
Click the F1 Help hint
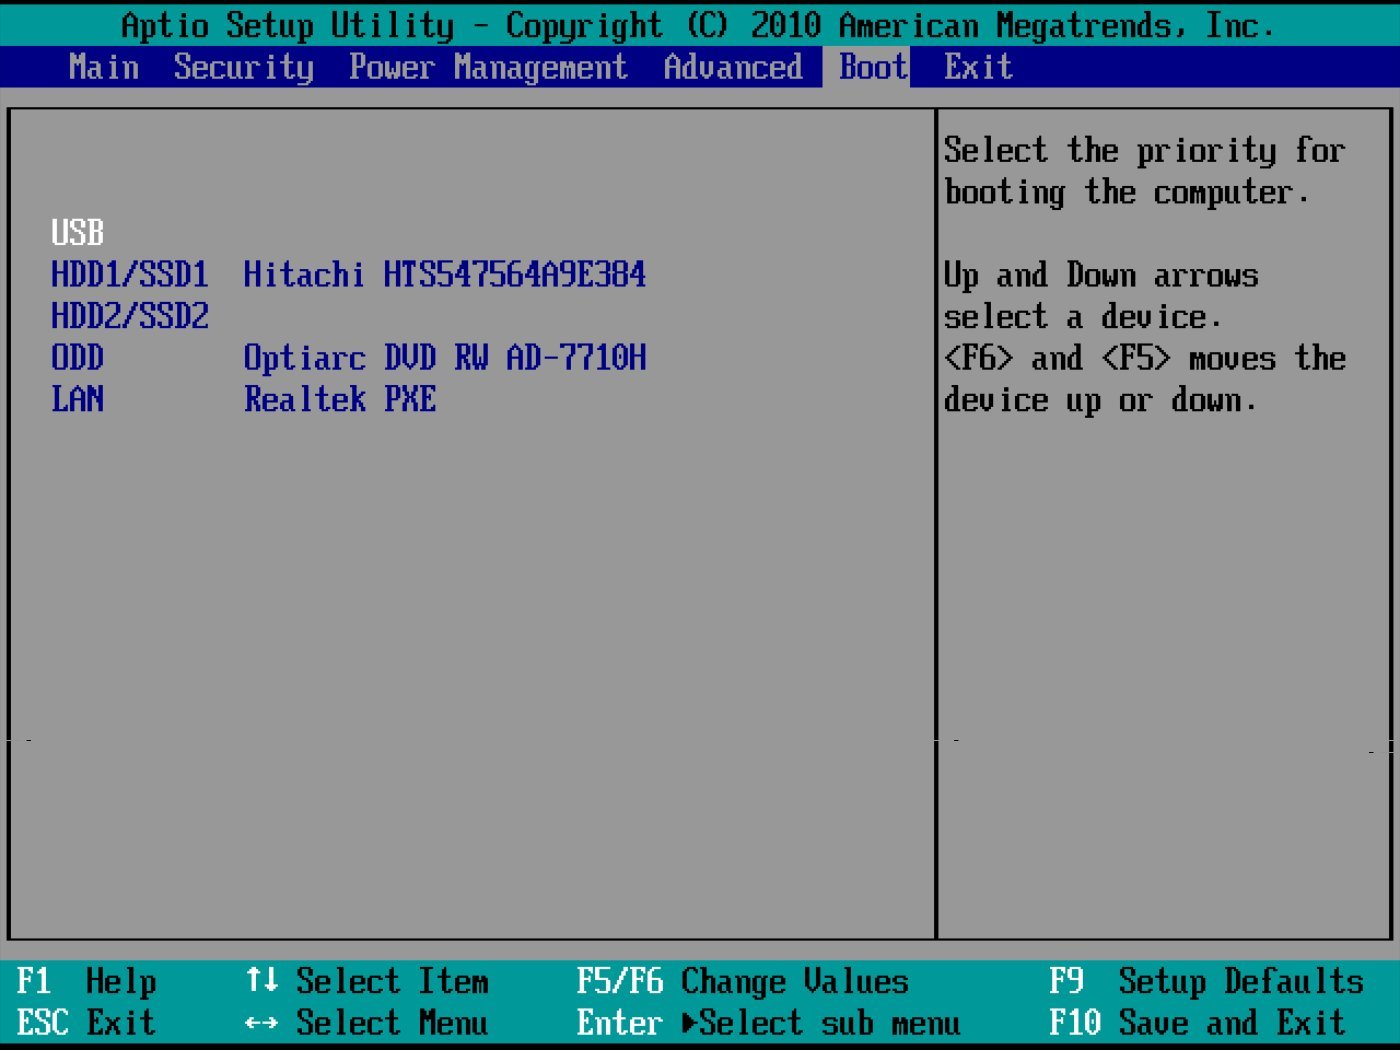pyautogui.click(x=87, y=981)
